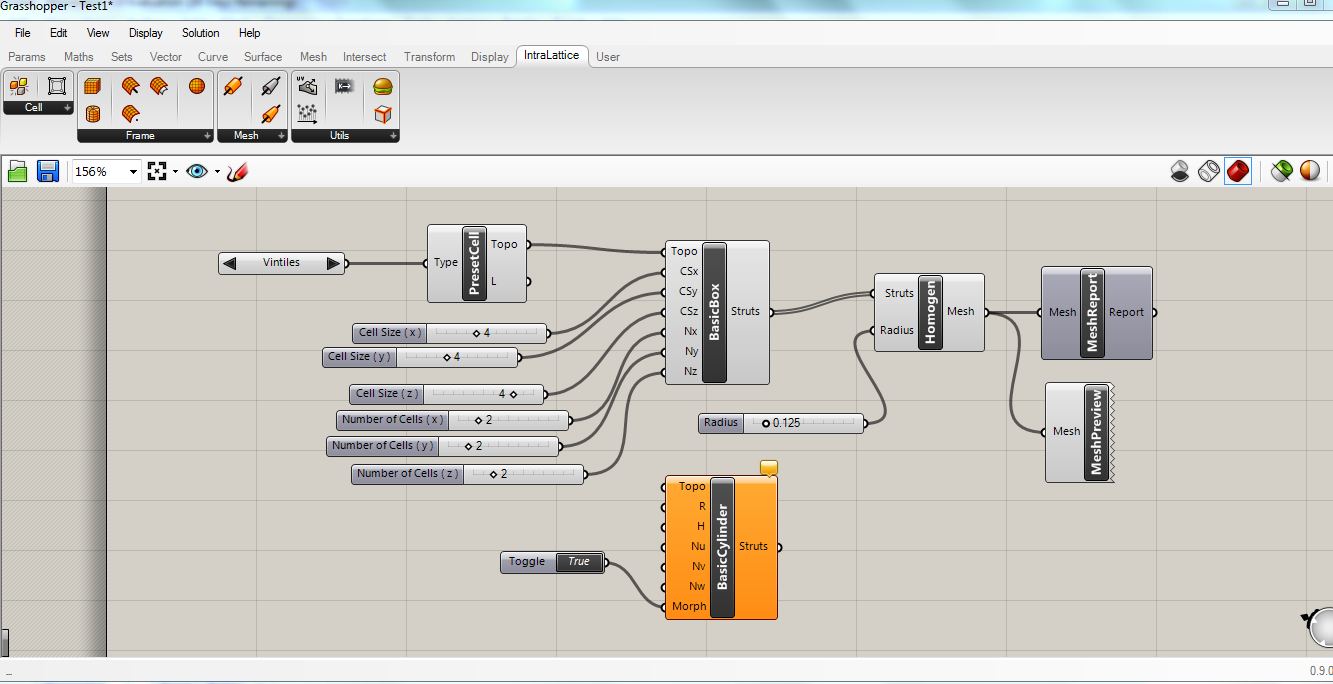Click the yellow balloon on BasicCylinder

point(769,467)
